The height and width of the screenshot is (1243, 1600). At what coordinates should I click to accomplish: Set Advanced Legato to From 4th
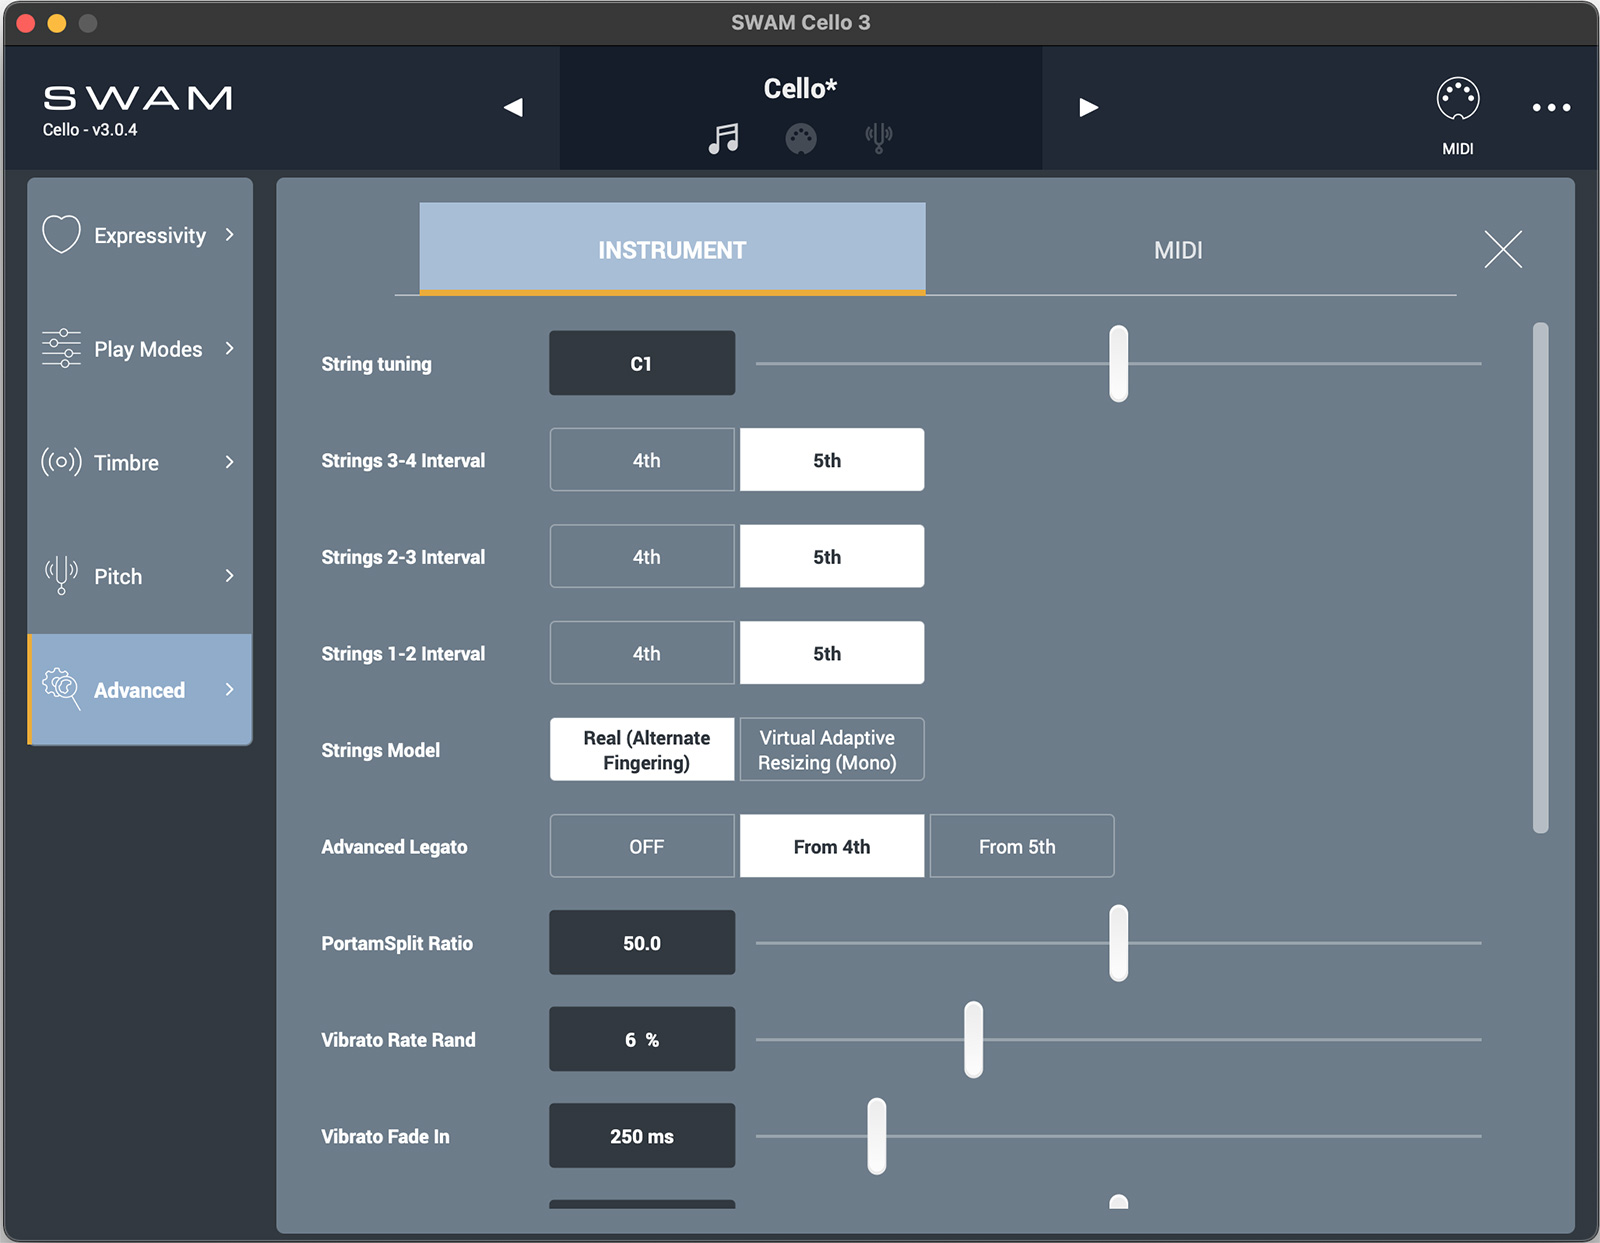pos(832,846)
